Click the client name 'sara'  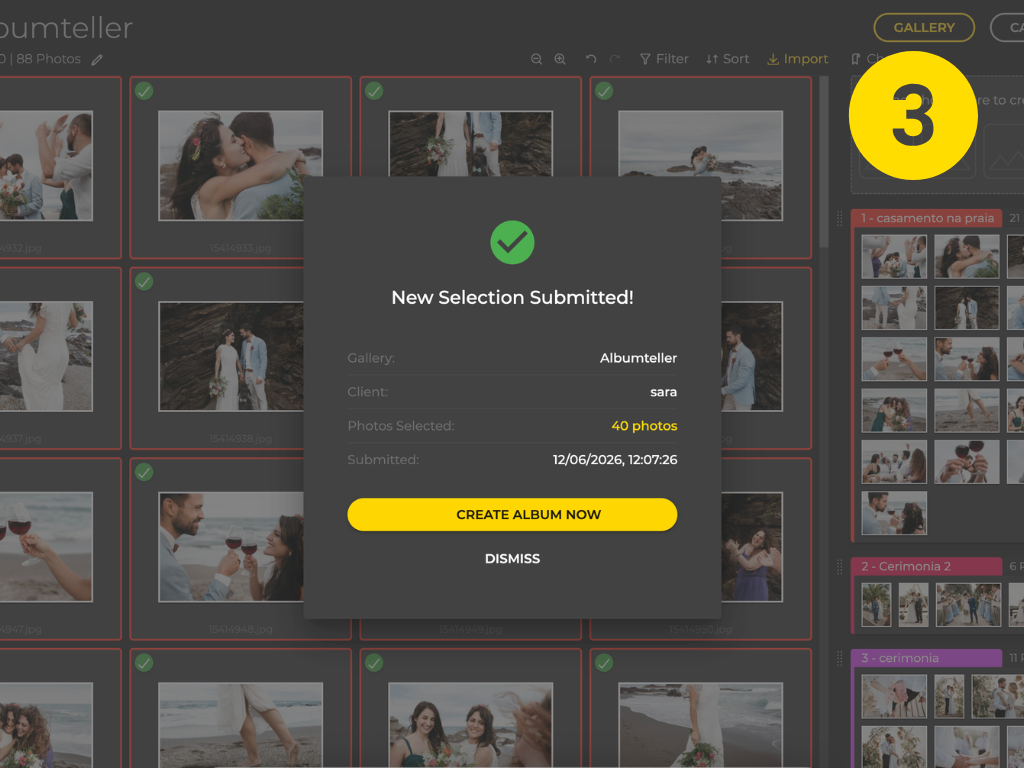tap(664, 392)
